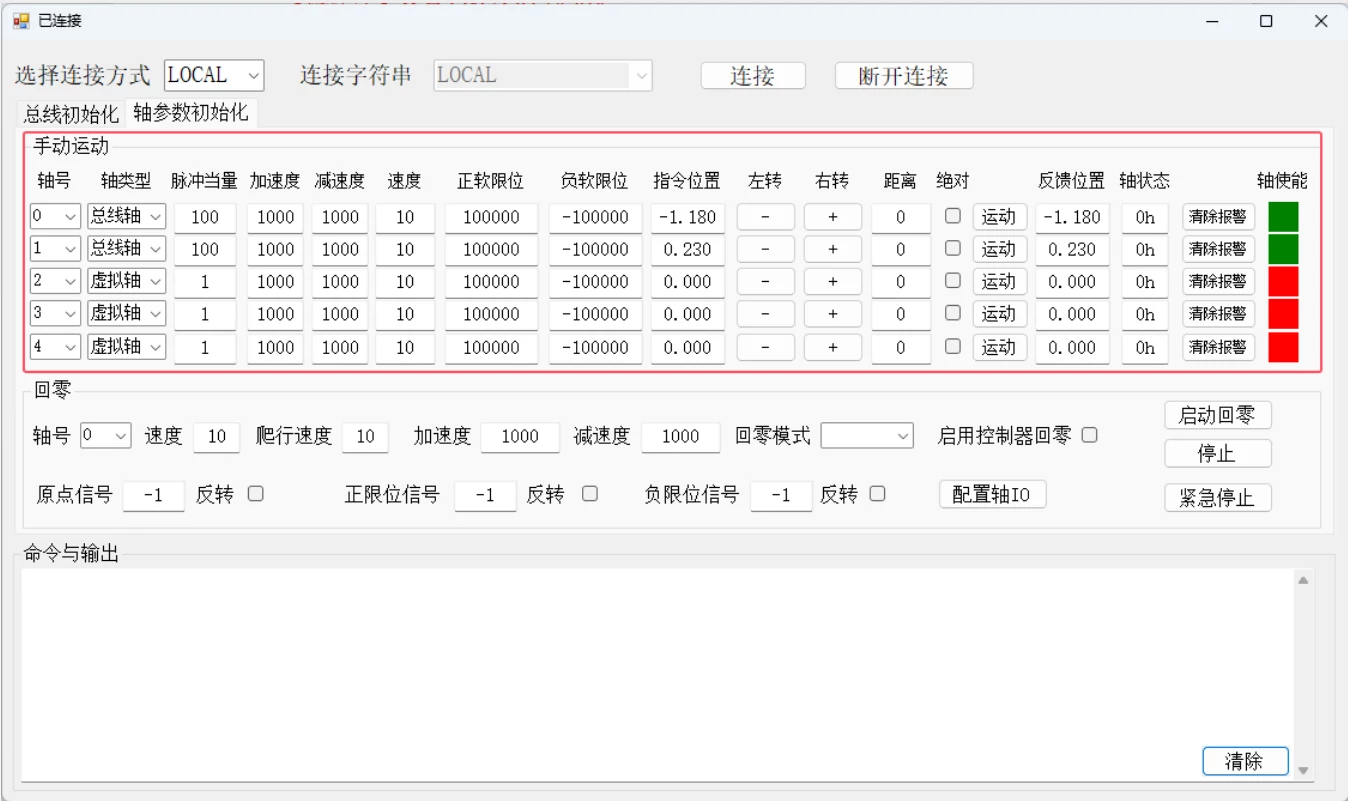
Task: Open 配置轴IO configuration
Action: pyautogui.click(x=992, y=494)
